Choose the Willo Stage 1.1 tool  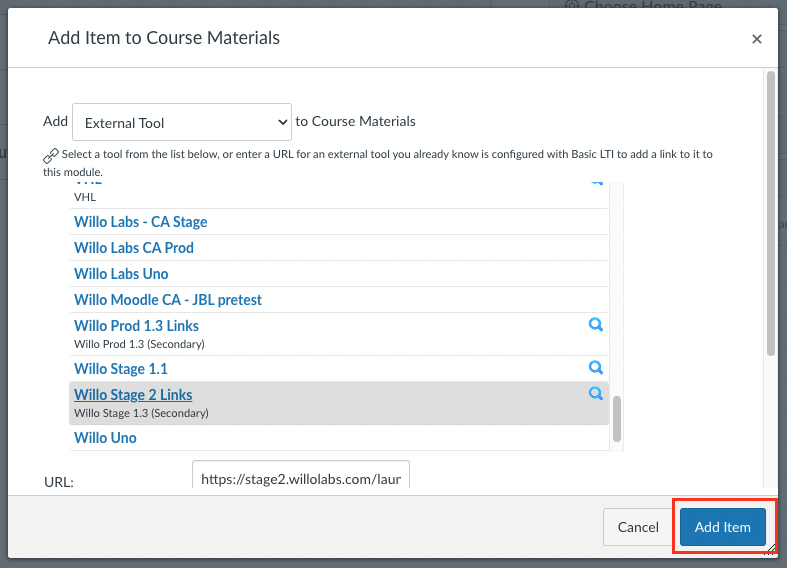point(120,369)
